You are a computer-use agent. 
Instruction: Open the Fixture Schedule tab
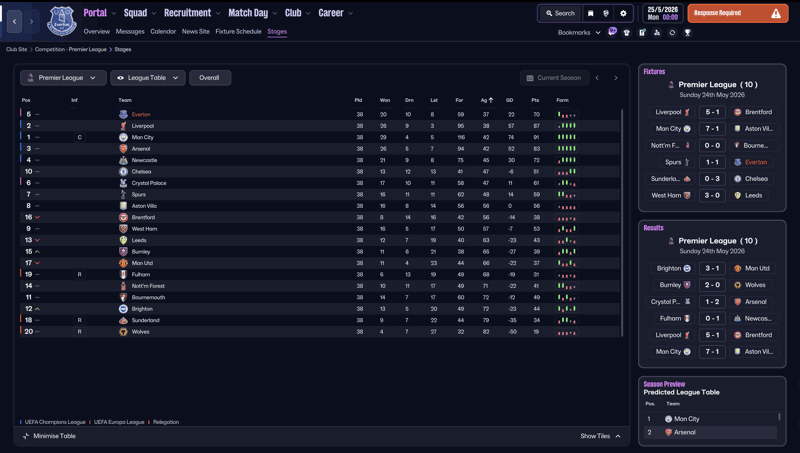(238, 32)
